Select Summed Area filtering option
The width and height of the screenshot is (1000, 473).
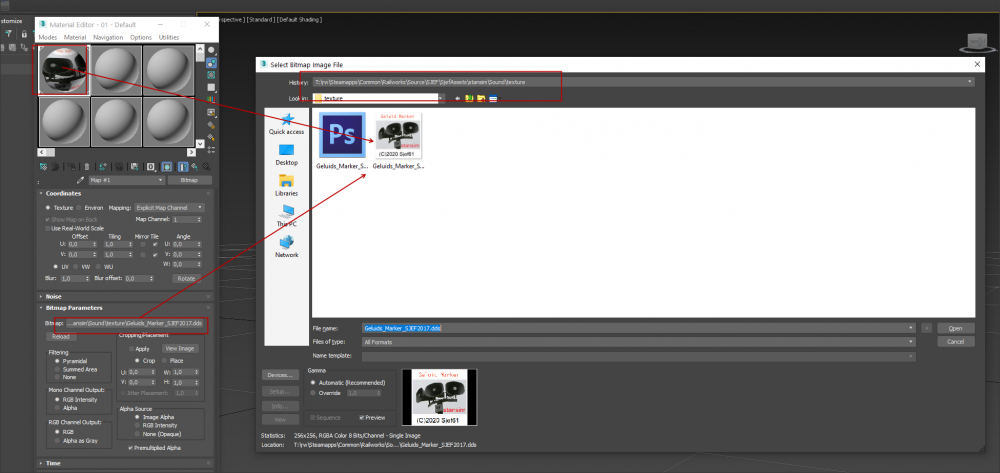pos(57,369)
